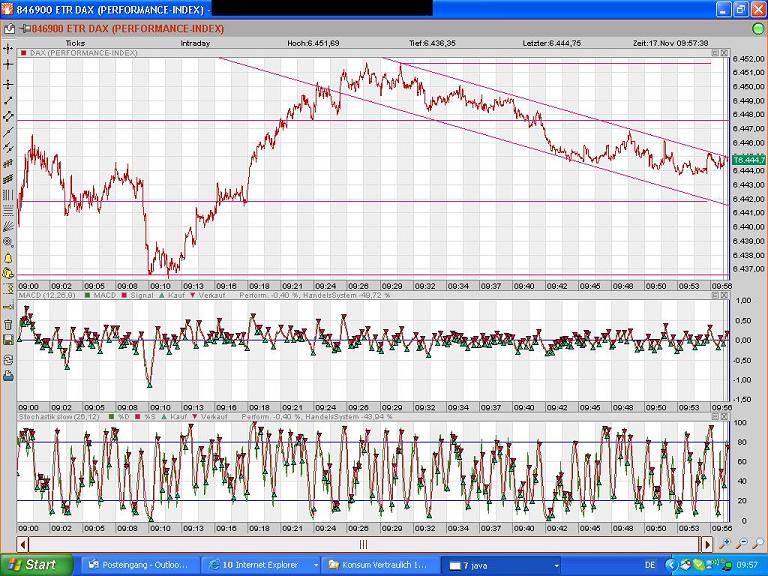Click the chart export icon beside the pin
Image resolution: width=768 pixels, height=576 pixels.
9,29
